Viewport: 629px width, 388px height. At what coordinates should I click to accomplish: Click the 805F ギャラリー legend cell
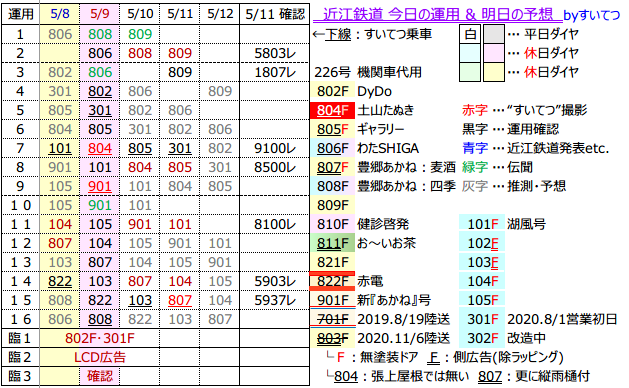(332, 129)
